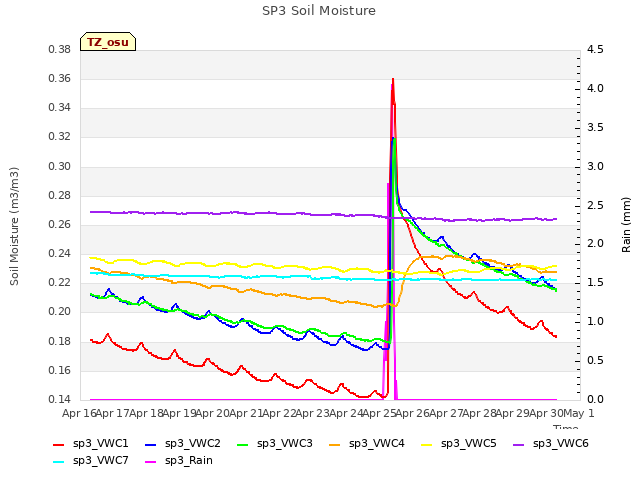Click the sp3_Rain magenta legend swatch
This screenshot has width=640, height=480.
tap(151, 462)
